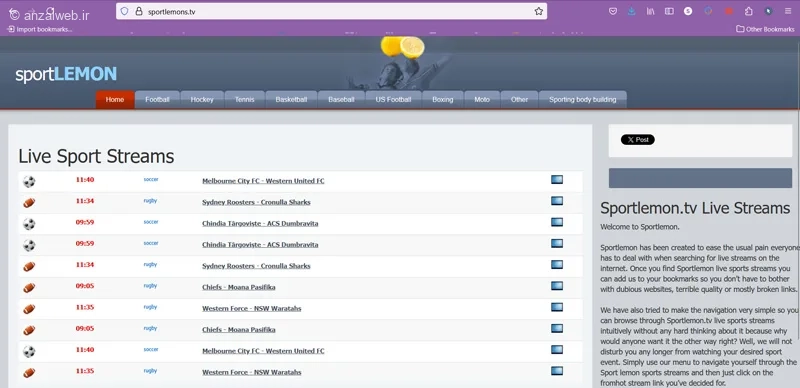Open upper Chiefs - Moana Pasifika link
The height and width of the screenshot is (388, 800).
click(x=239, y=287)
